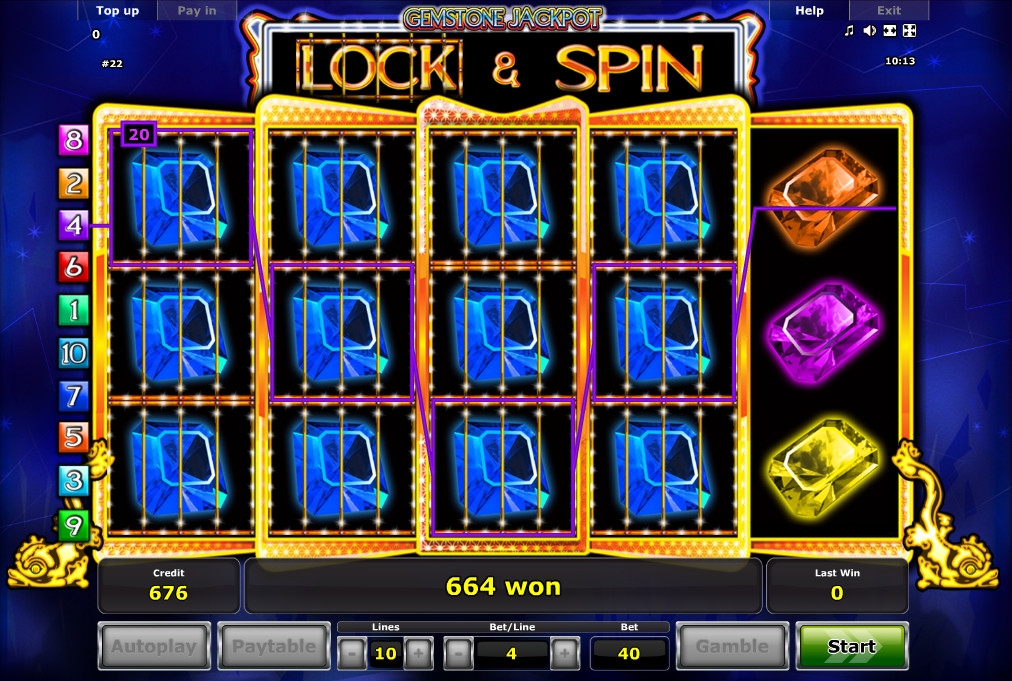The width and height of the screenshot is (1012, 681).
Task: Select payline 8 pink indicator
Action: [73, 139]
